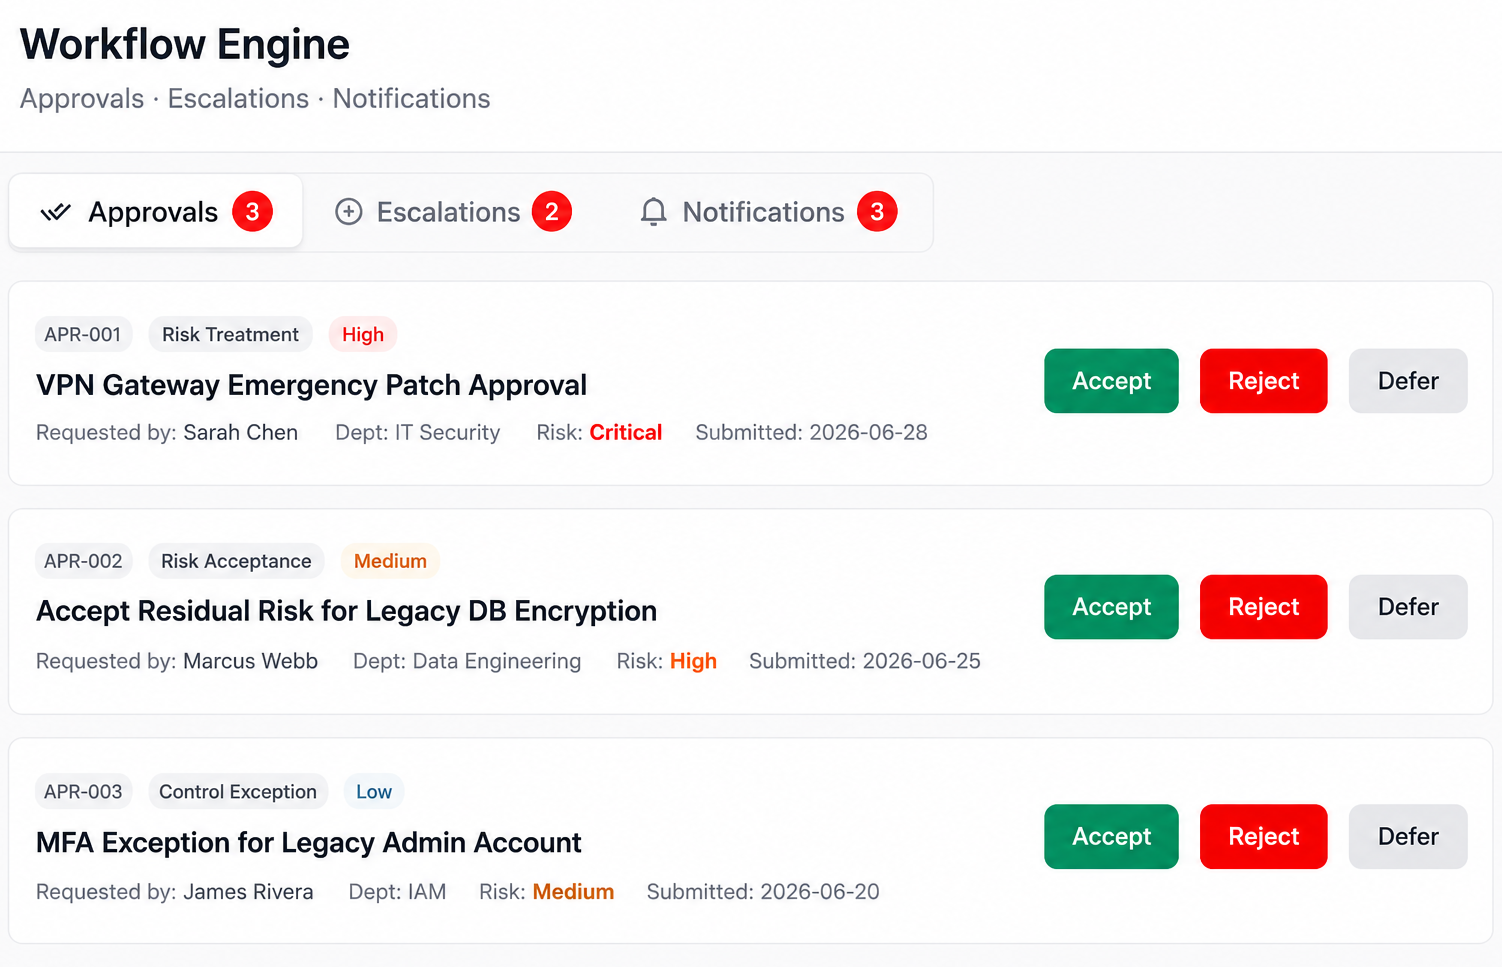Click the Dept: IT Security label
Screen dimensions: 1502x967
[417, 432]
